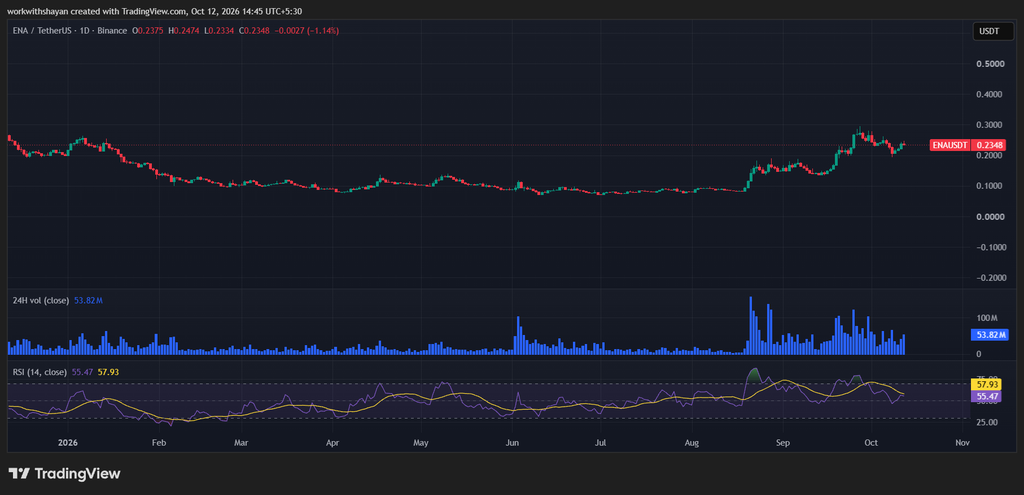This screenshot has height=495, width=1024.
Task: Click the 57.93 value beside RSI title
Action: coord(108,372)
